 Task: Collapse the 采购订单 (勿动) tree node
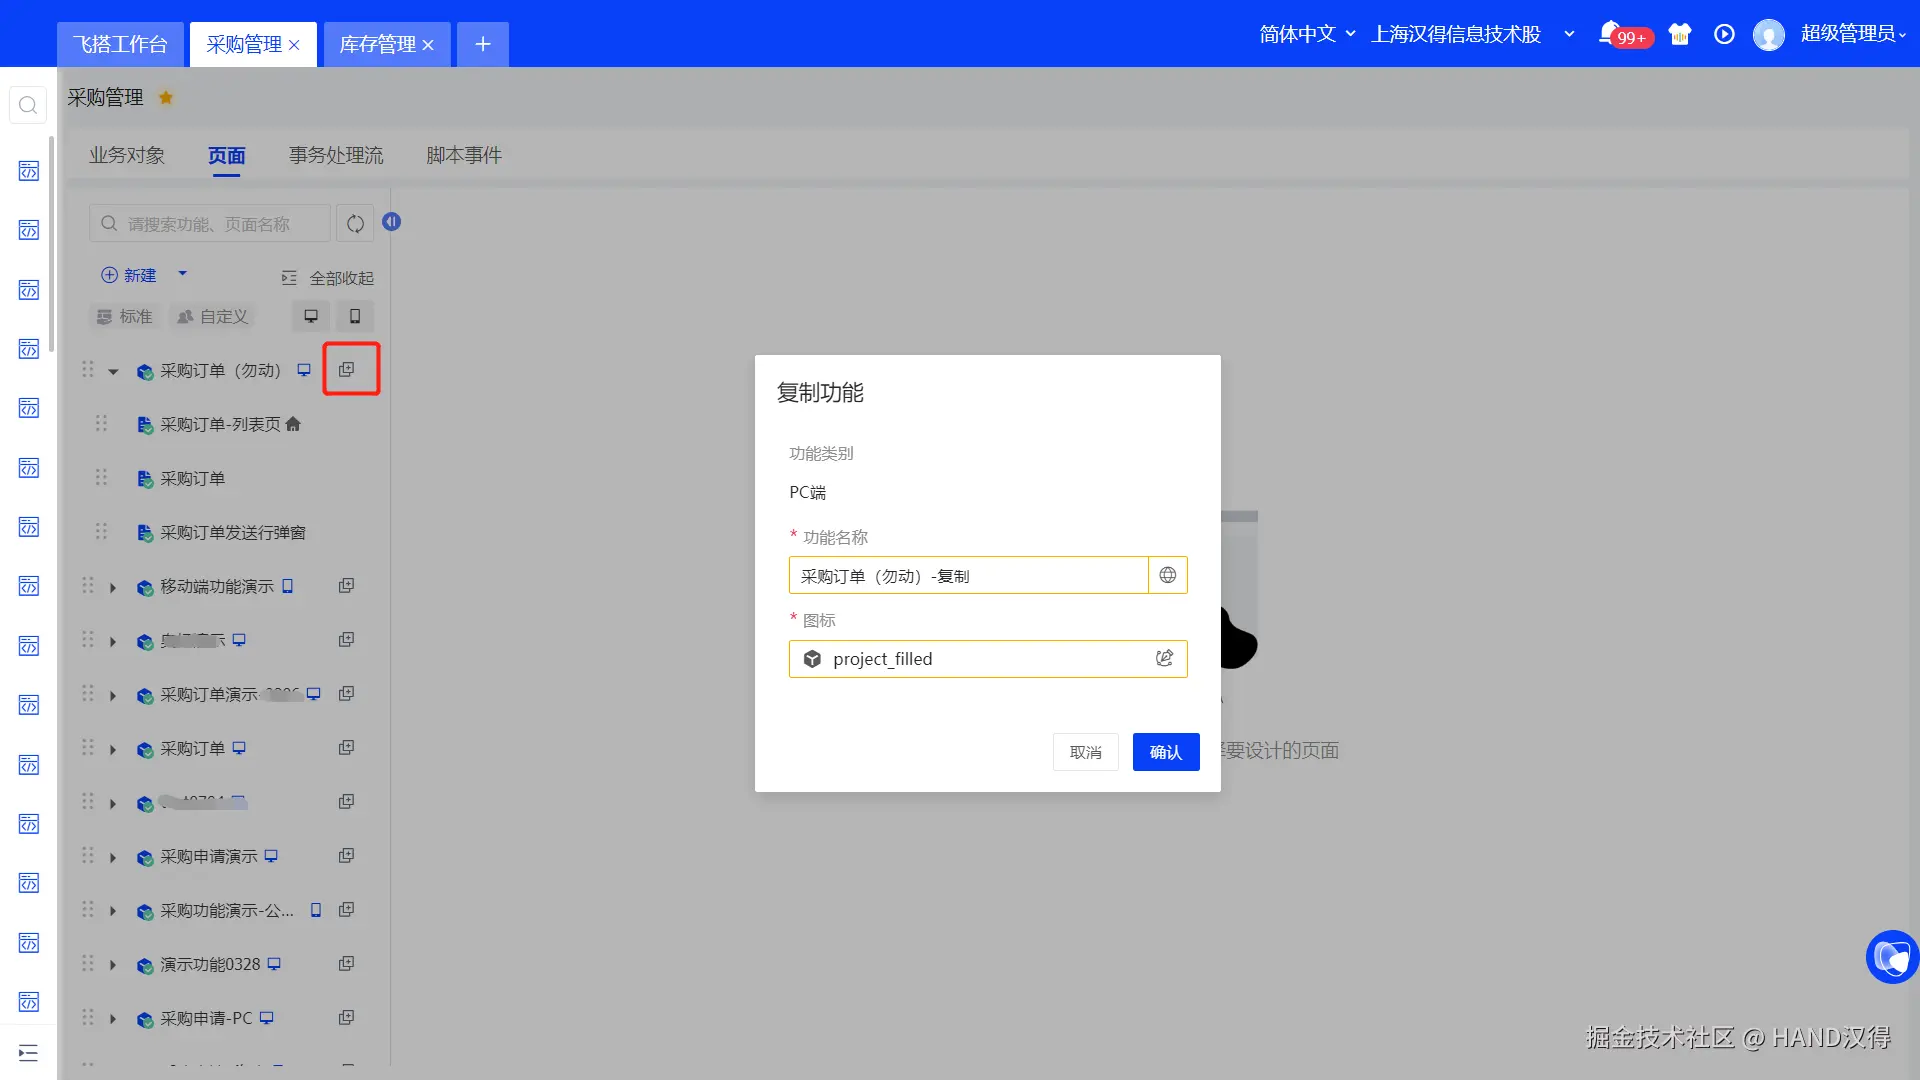point(113,372)
